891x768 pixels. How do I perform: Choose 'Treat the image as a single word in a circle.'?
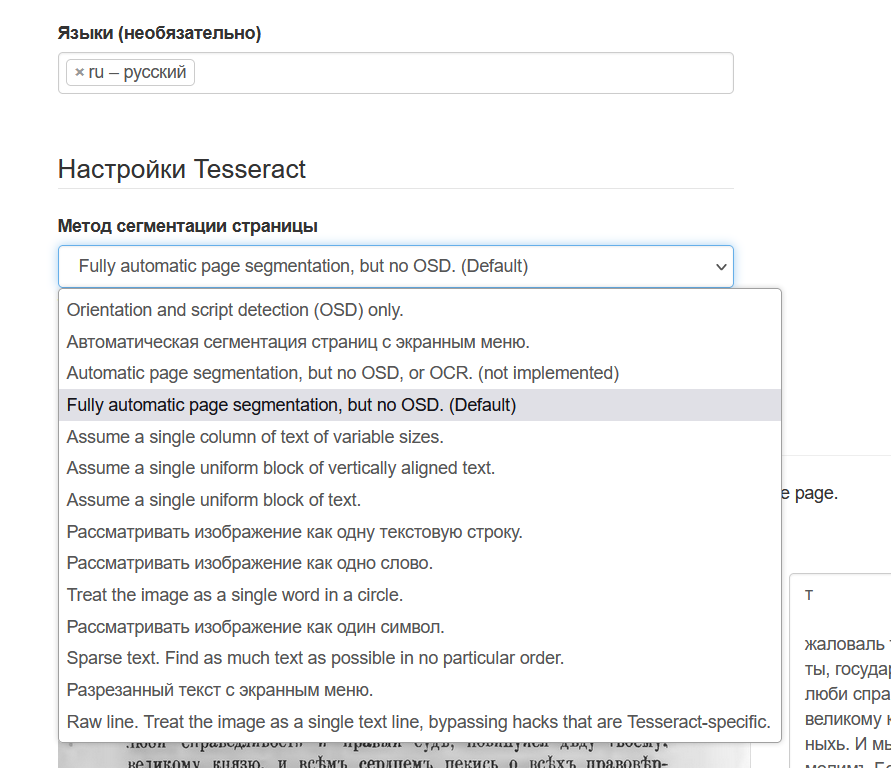point(420,595)
